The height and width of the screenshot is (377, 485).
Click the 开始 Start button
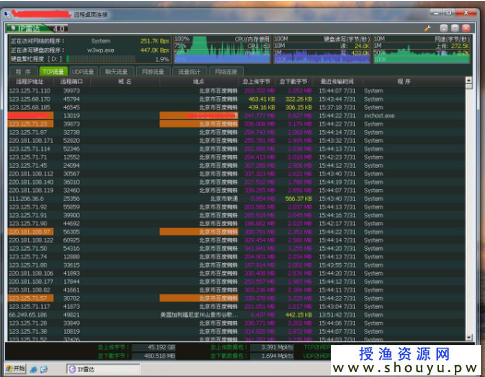click(15, 369)
